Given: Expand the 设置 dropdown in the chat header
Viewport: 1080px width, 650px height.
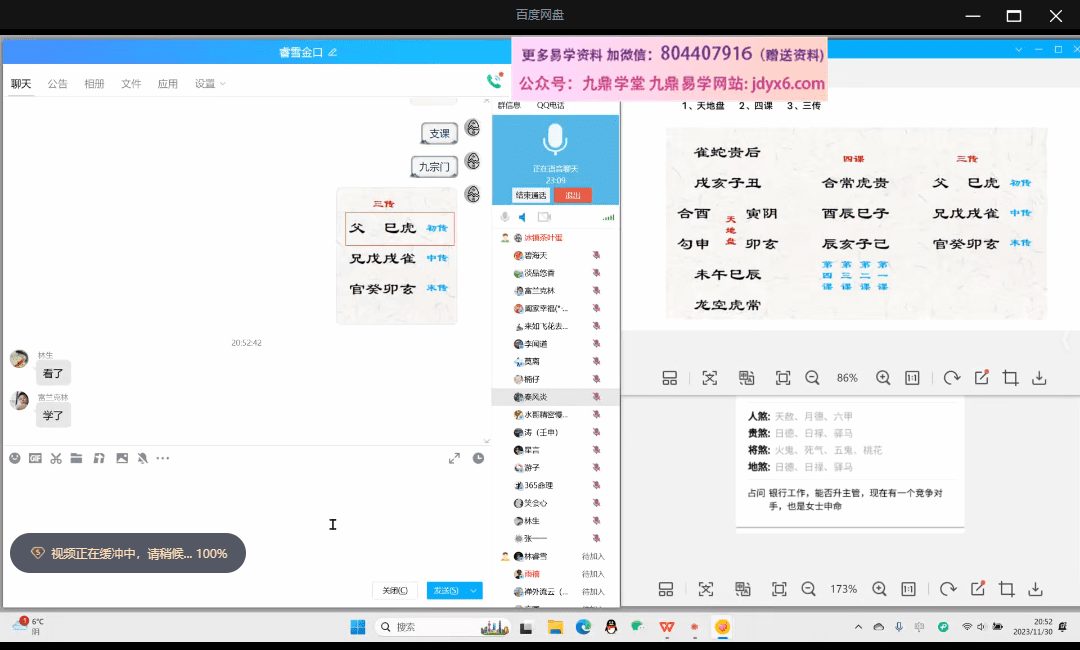Looking at the screenshot, I should pos(210,84).
